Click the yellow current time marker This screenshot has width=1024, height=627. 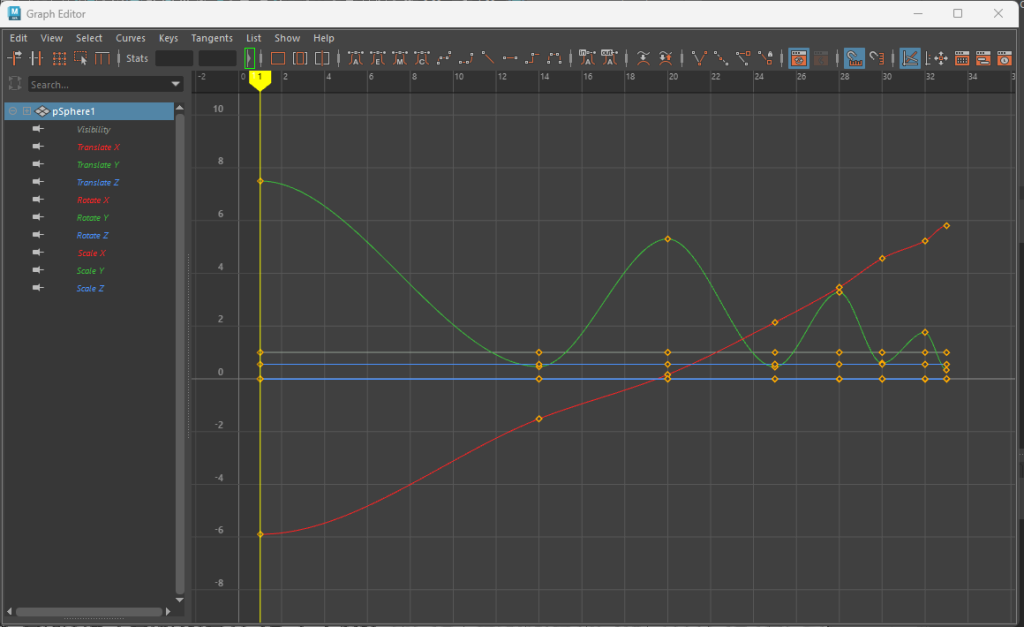pyautogui.click(x=260, y=78)
